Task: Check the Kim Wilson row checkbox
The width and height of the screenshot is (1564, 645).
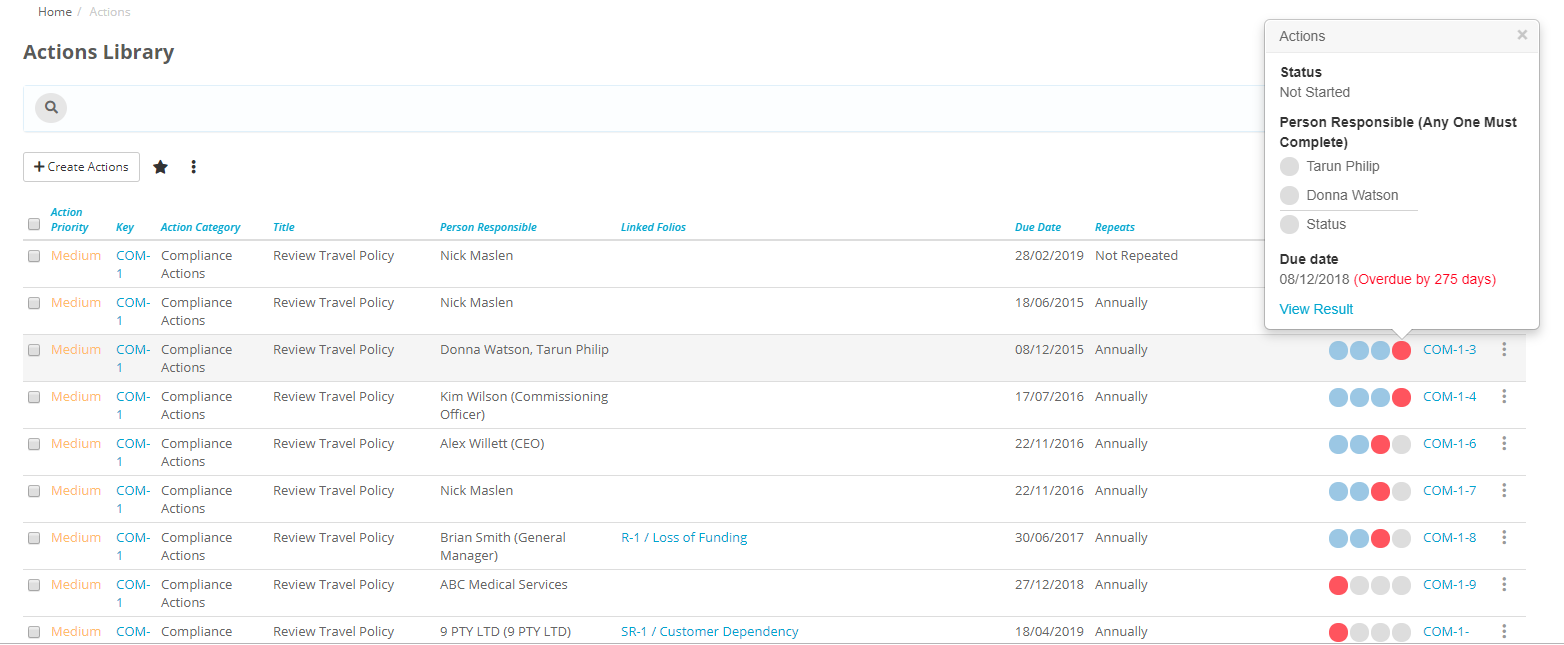Action: click(x=34, y=397)
